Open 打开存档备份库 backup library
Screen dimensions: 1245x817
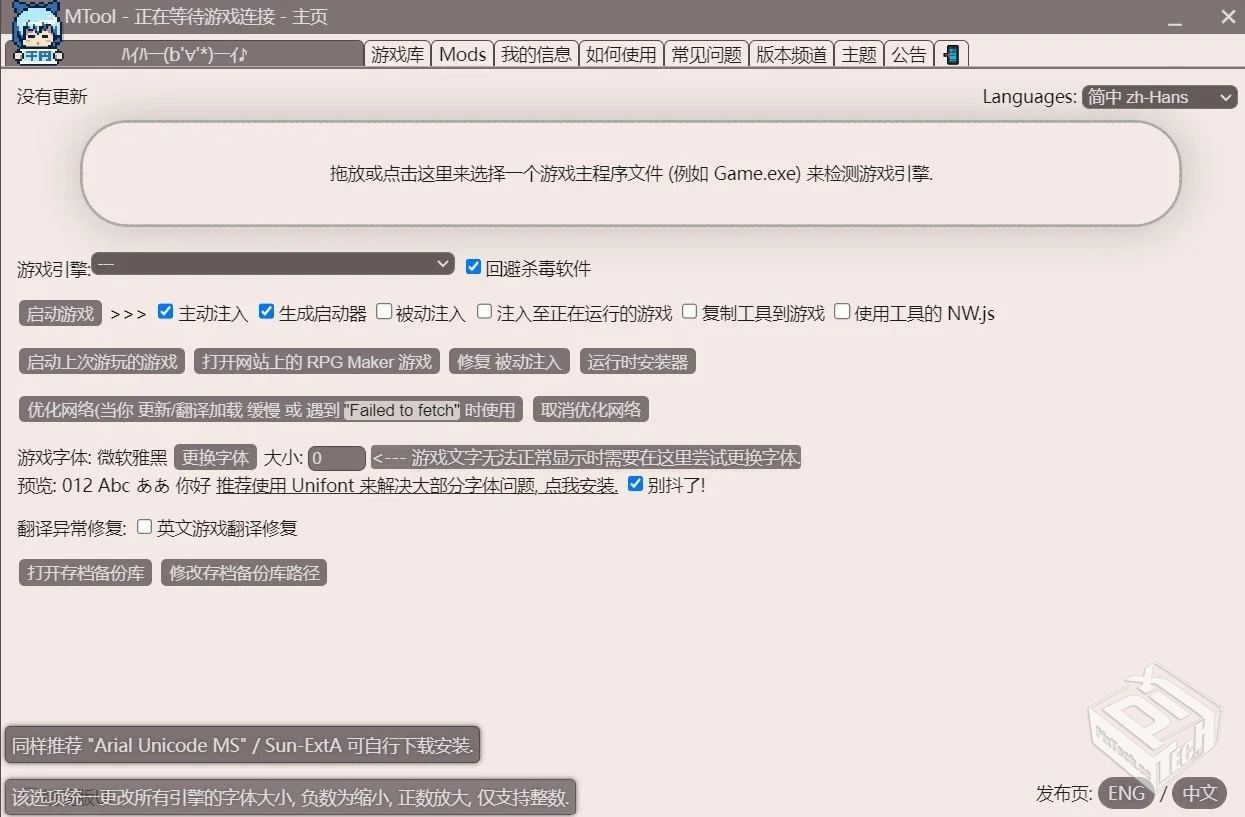tap(84, 572)
